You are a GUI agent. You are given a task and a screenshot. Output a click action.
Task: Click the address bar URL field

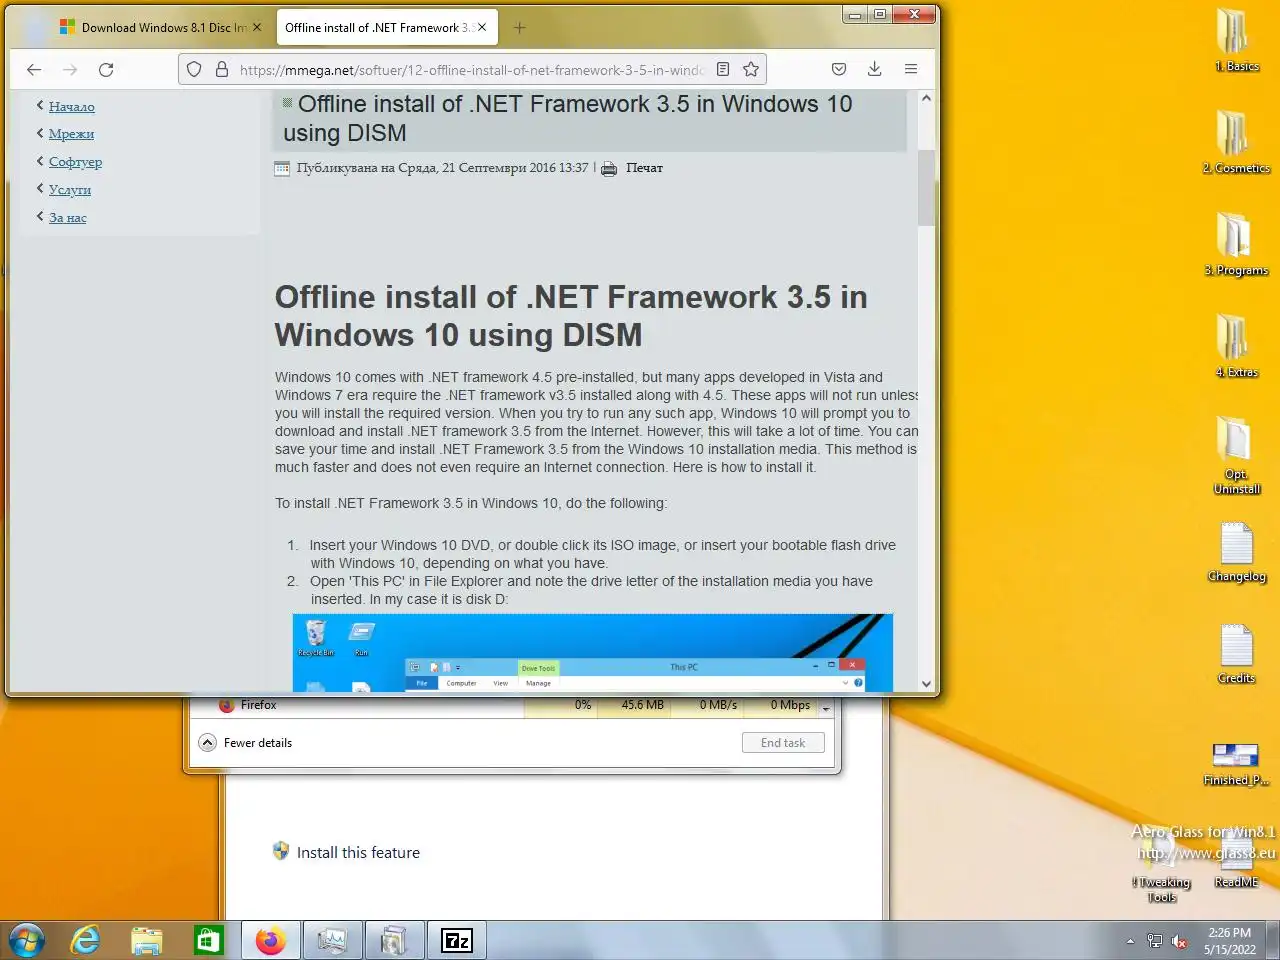tap(470, 70)
